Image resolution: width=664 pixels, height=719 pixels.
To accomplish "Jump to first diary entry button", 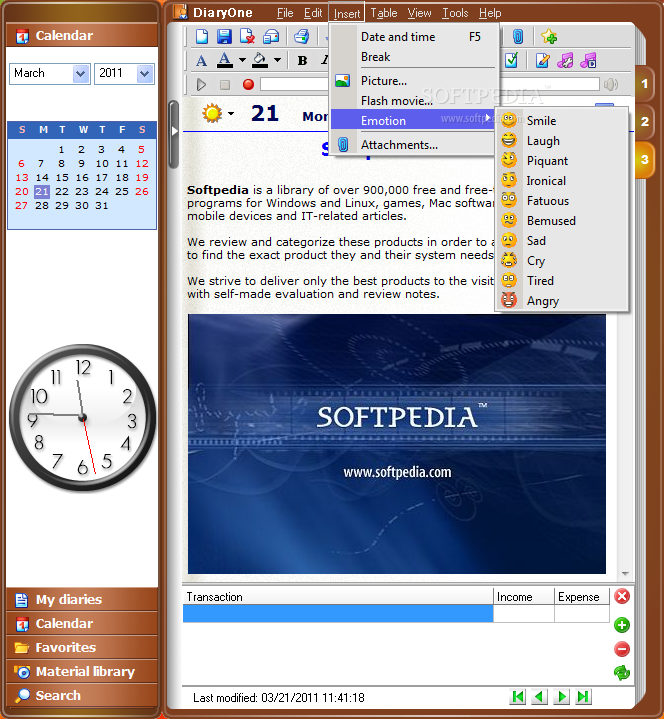I will (x=518, y=697).
